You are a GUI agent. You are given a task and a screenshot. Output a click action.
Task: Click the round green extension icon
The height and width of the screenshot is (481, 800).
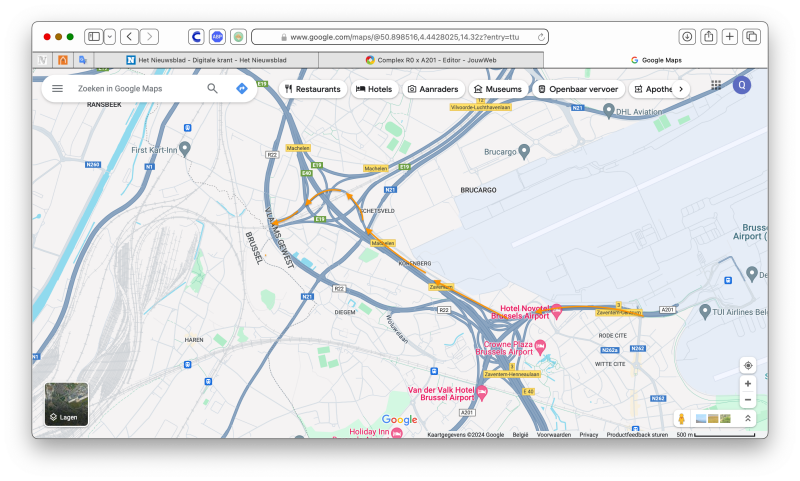[238, 37]
